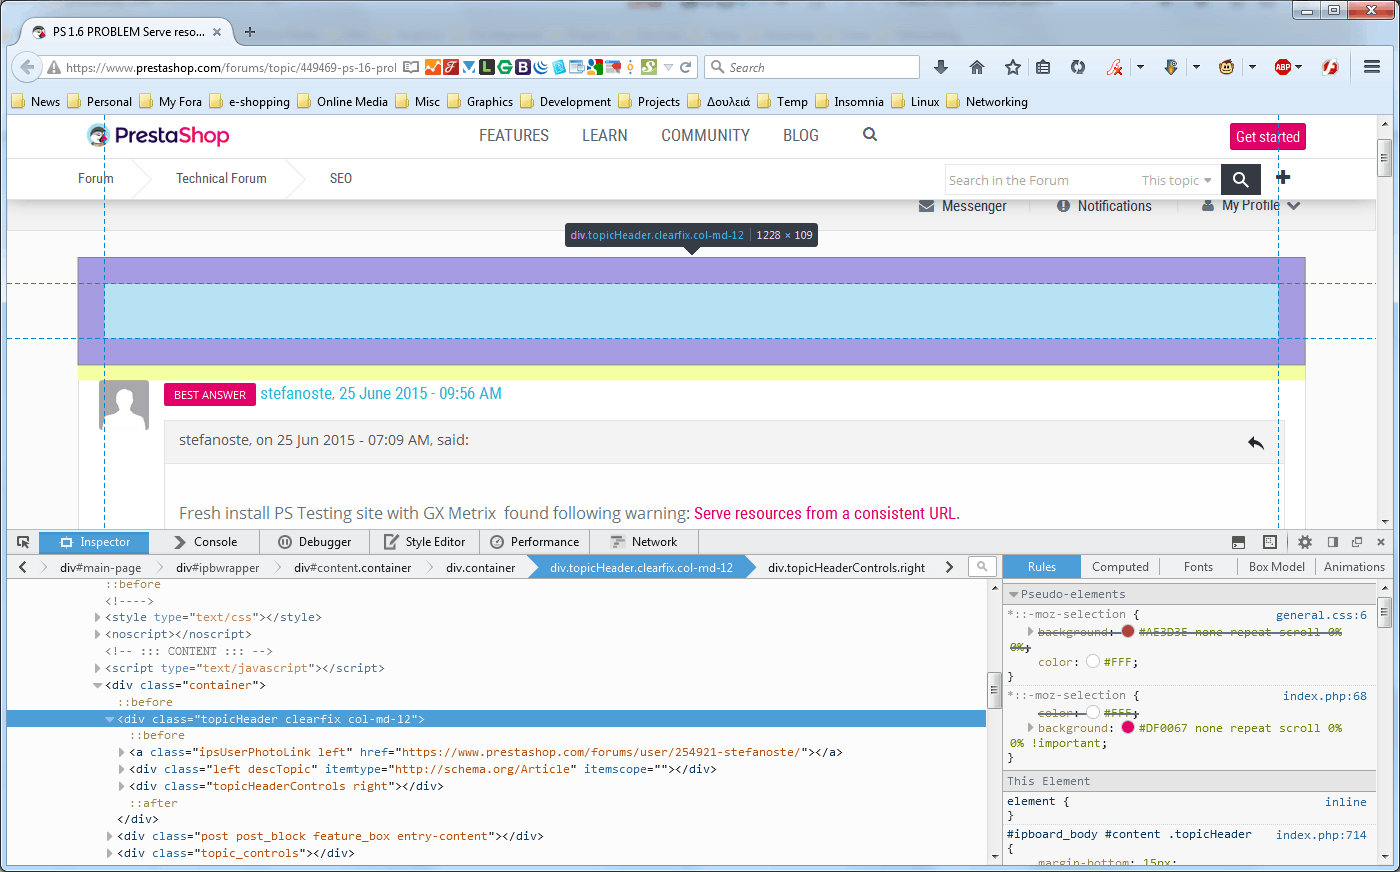Switch to Computed styles tab
The width and height of the screenshot is (1400, 872).
pyautogui.click(x=1120, y=567)
